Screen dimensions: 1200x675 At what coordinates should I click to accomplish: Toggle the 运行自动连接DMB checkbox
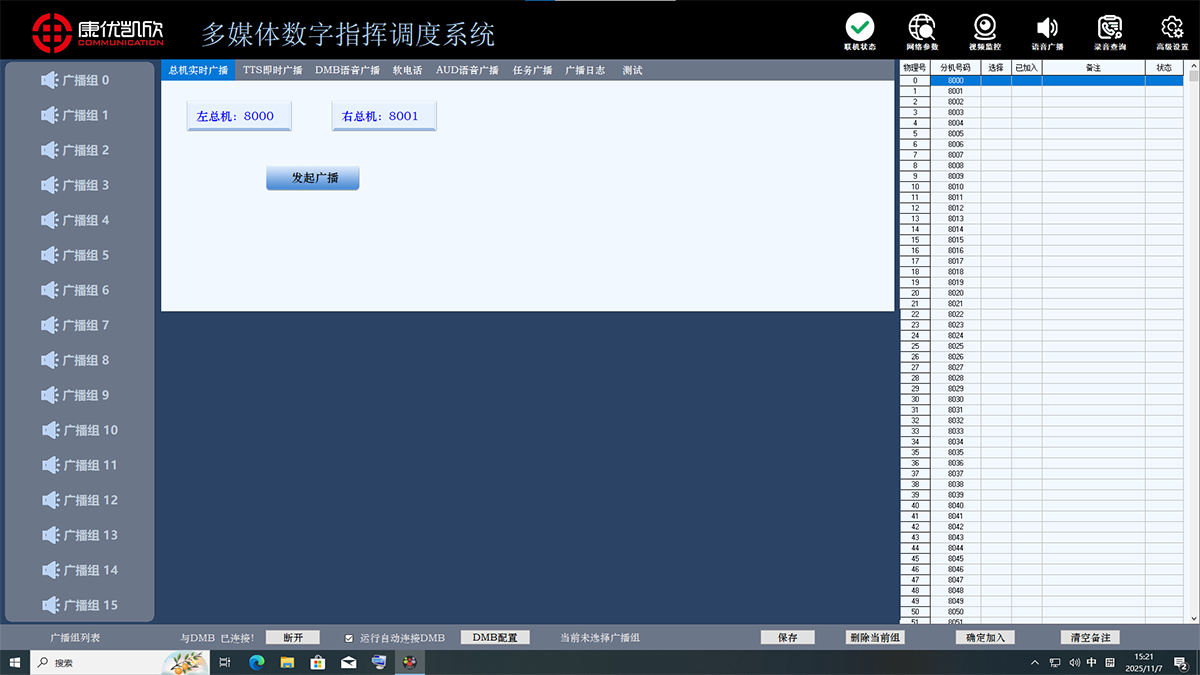coord(349,638)
